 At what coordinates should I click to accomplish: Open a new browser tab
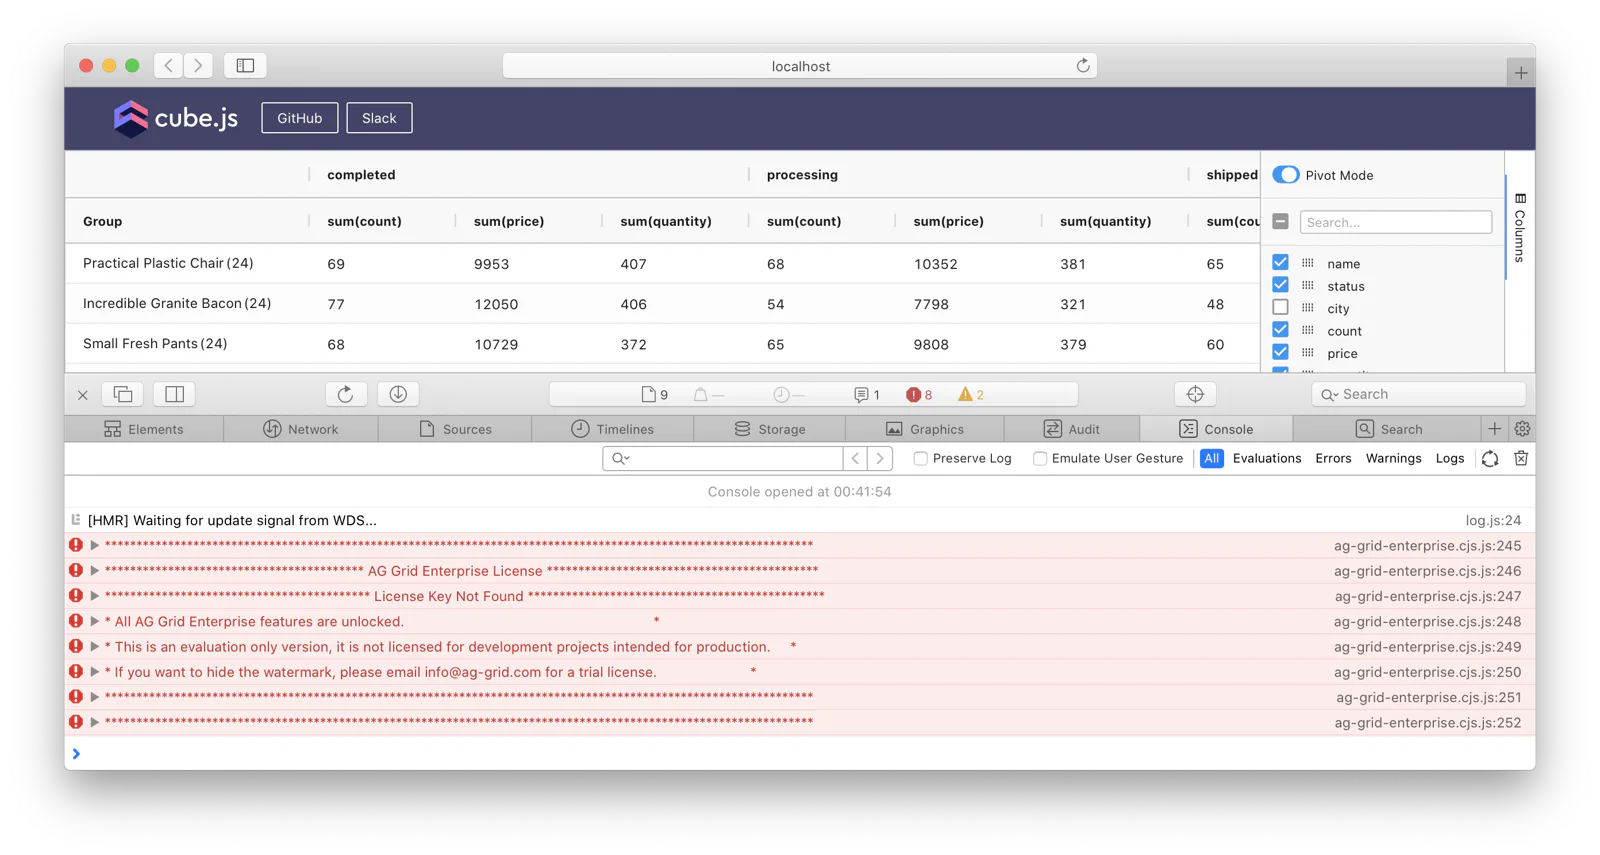pos(1520,73)
